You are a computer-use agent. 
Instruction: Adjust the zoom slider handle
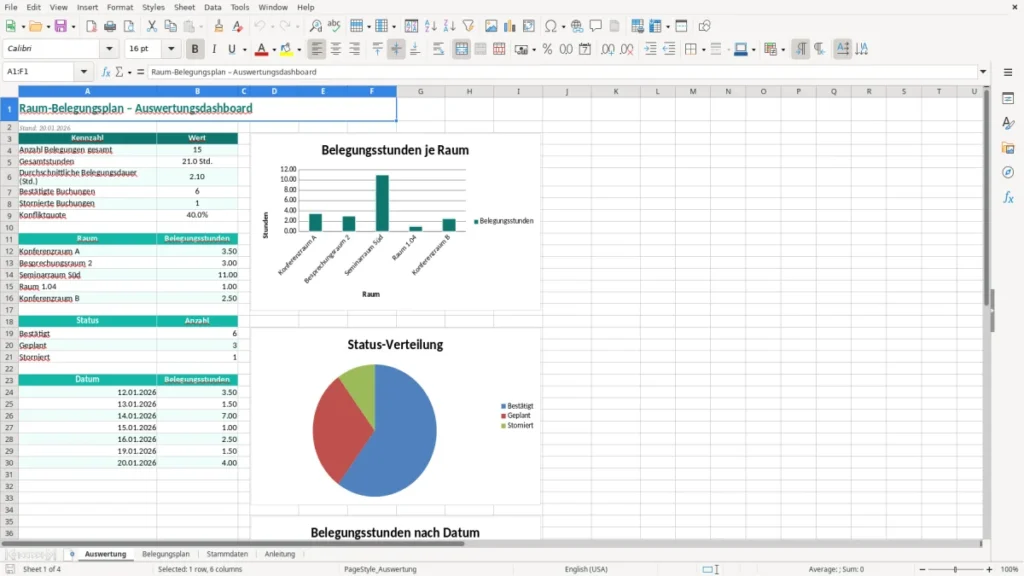coord(955,569)
